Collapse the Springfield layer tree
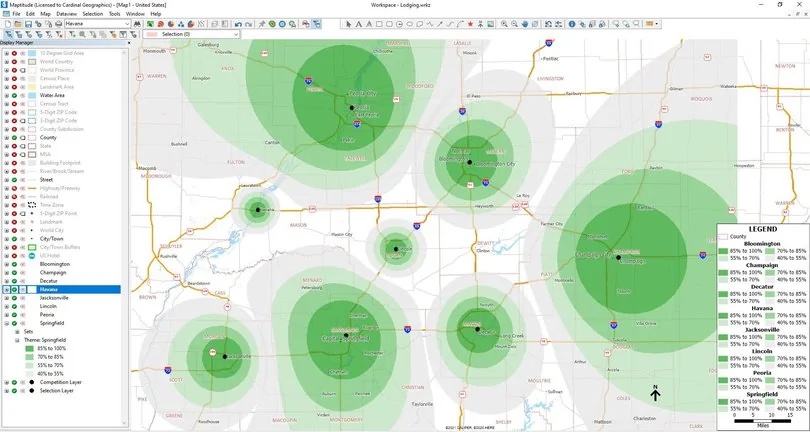Screen dimensions: 810x432 pos(6,324)
